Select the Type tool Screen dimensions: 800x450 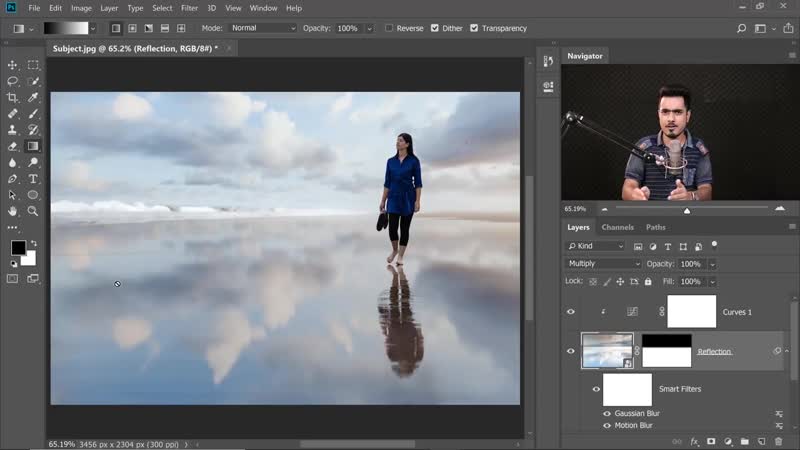click(x=33, y=178)
